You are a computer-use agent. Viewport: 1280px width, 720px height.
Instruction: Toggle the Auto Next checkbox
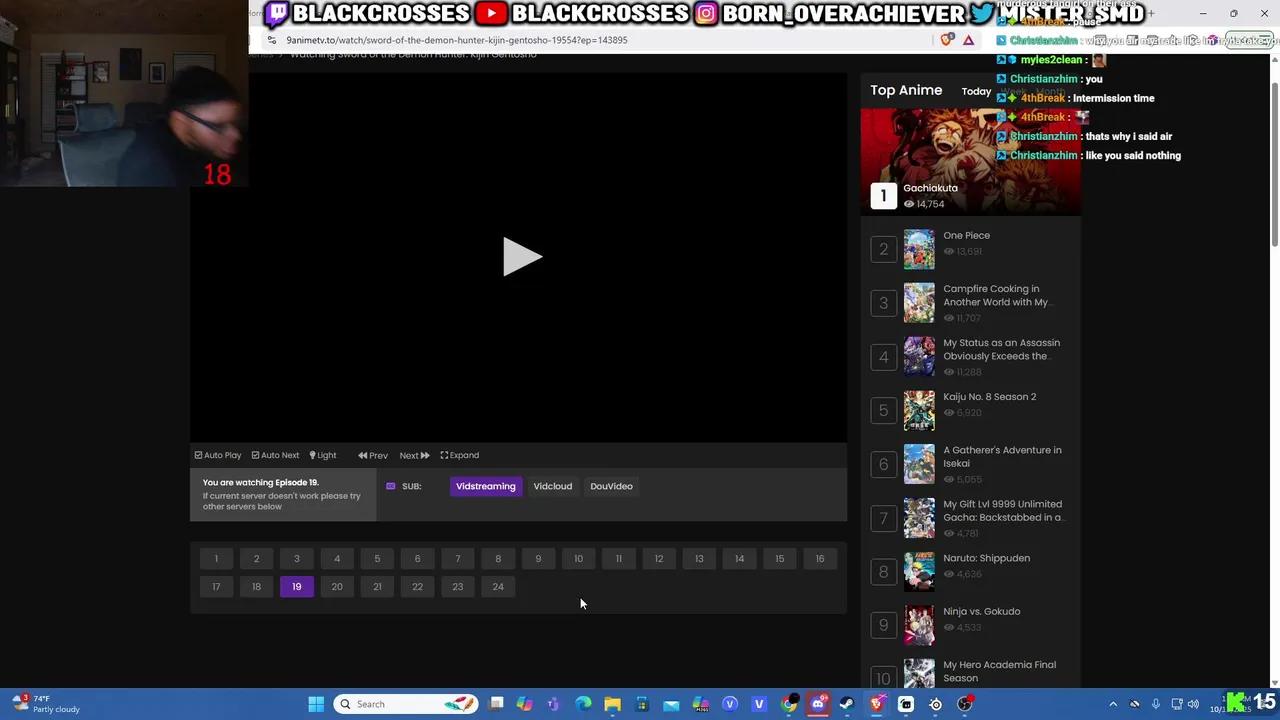pyautogui.click(x=275, y=455)
